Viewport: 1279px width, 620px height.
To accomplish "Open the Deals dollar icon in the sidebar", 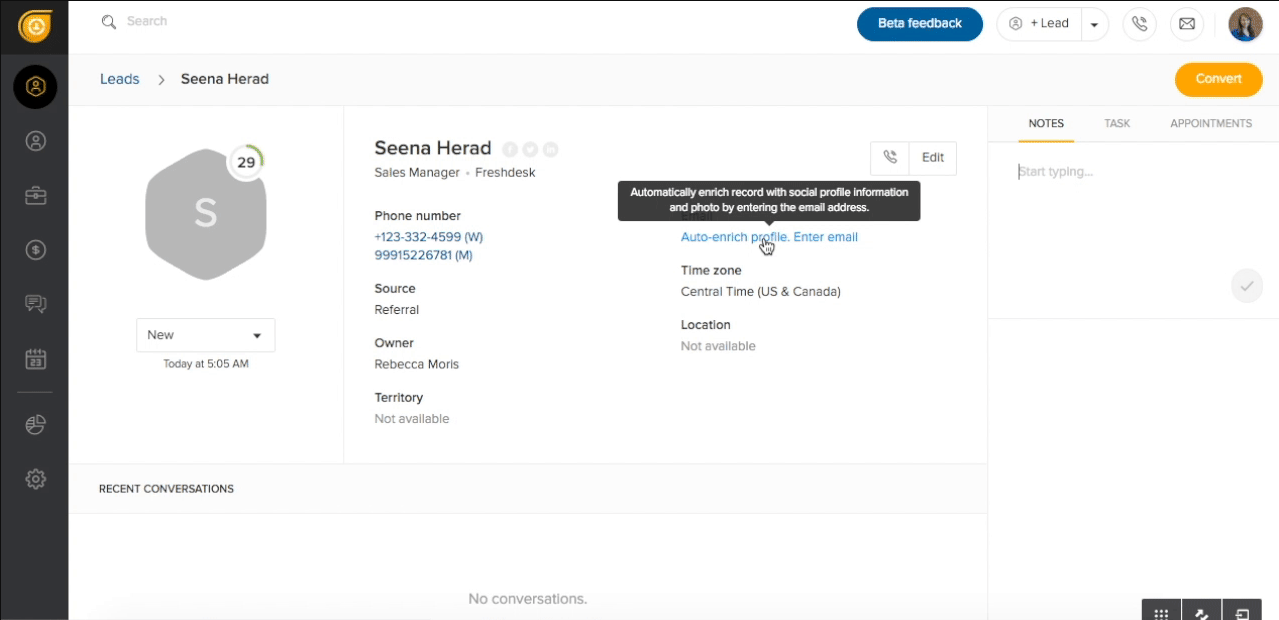I will click(35, 250).
